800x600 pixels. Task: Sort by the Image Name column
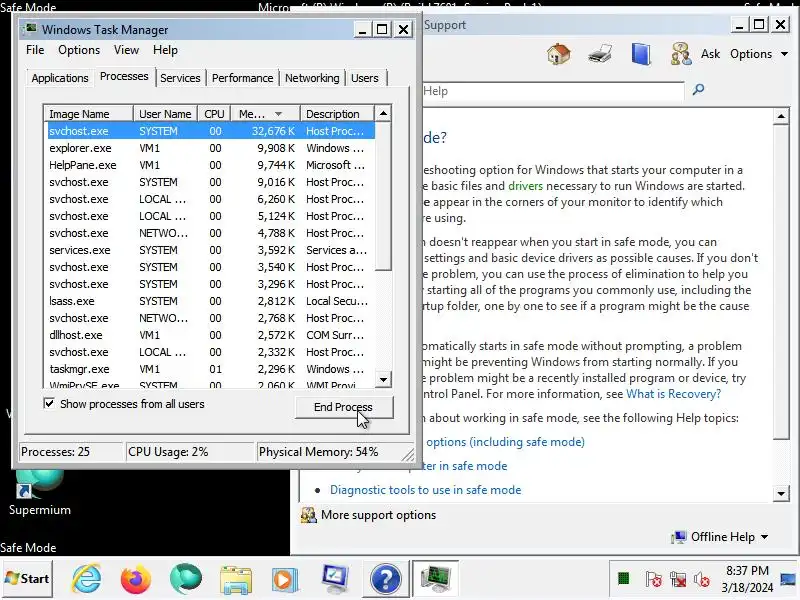tap(88, 114)
